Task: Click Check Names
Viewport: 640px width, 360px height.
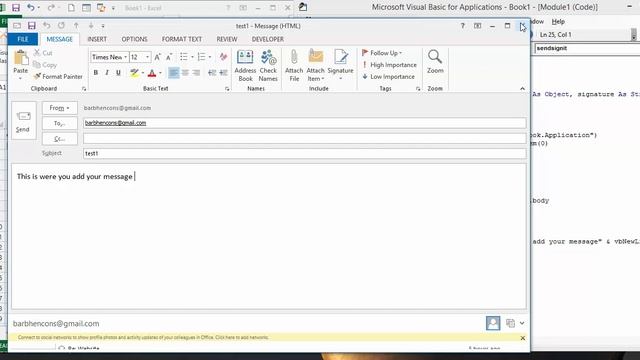Action: coord(268,66)
